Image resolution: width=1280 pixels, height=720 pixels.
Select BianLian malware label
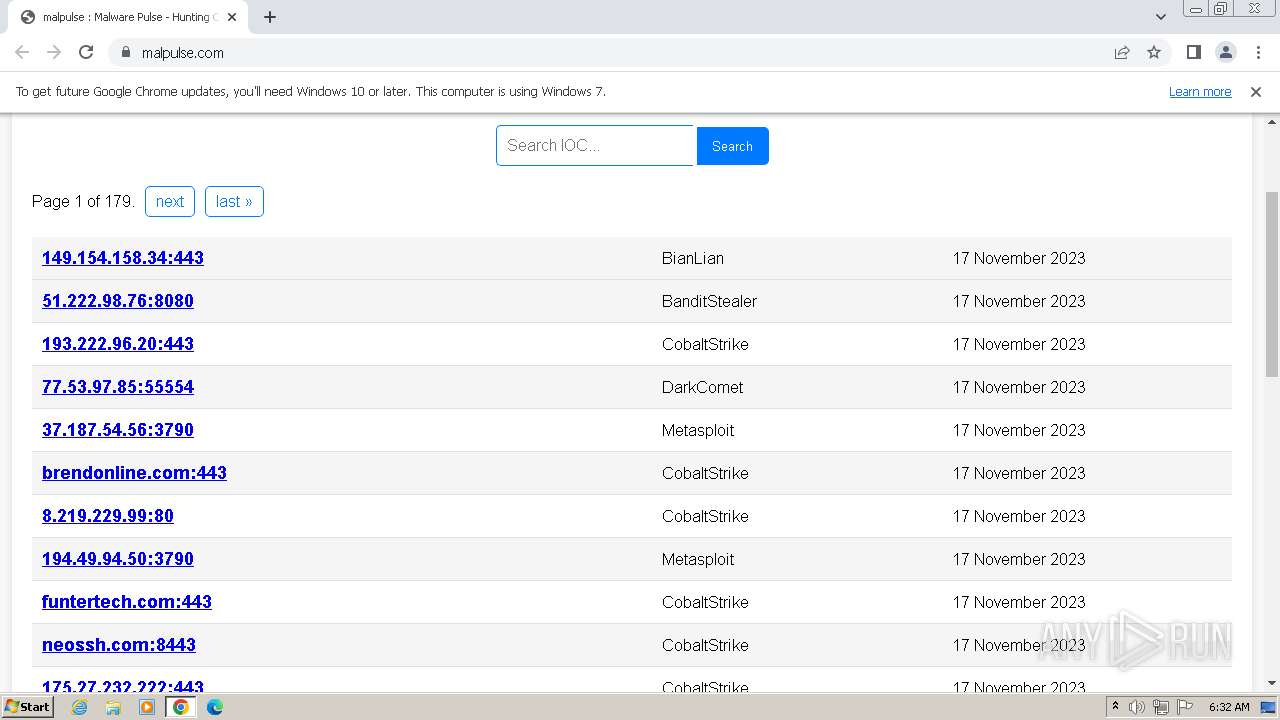pyautogui.click(x=693, y=258)
